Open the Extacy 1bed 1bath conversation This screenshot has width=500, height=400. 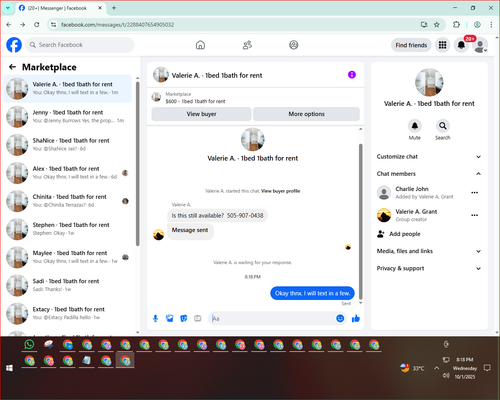(x=68, y=313)
